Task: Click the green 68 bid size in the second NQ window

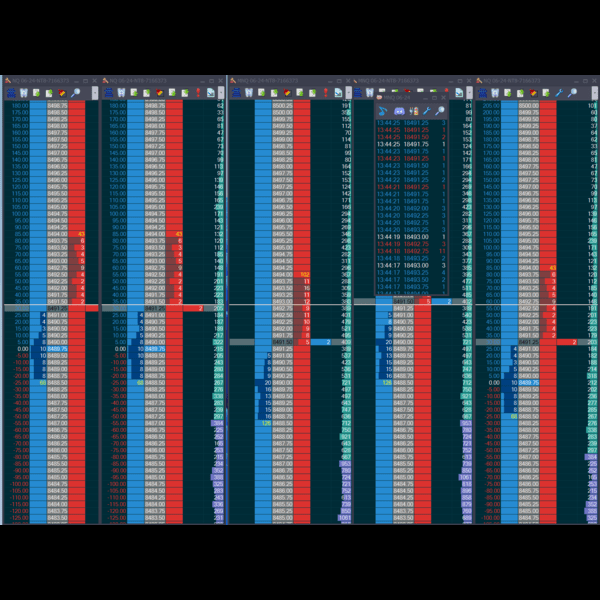Action: [x=140, y=383]
